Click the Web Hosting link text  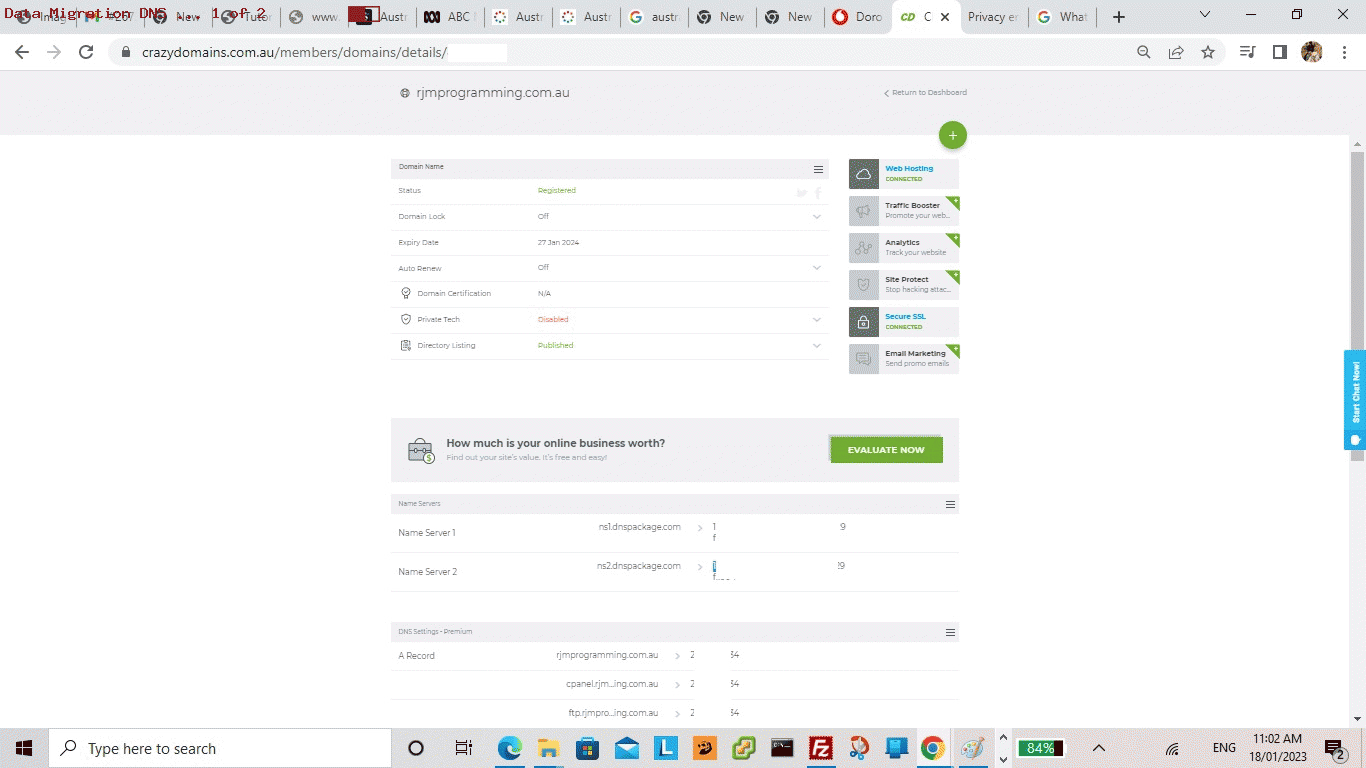click(x=909, y=169)
